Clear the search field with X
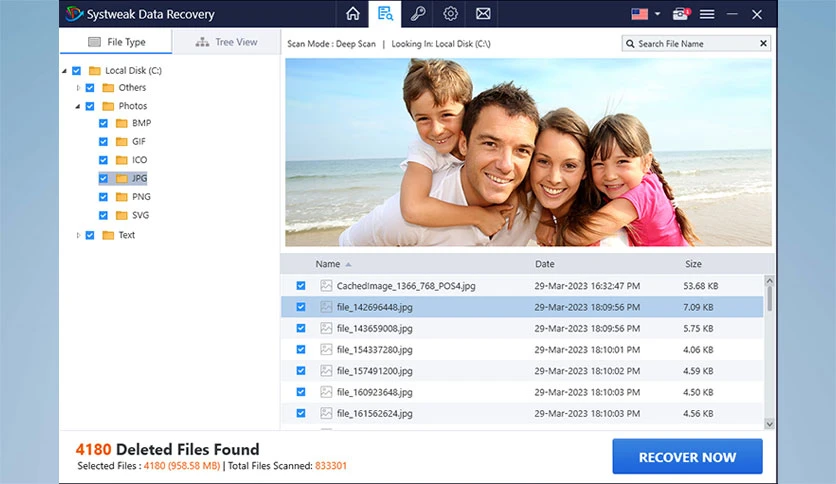Screen dimensions: 836x484 [763, 43]
